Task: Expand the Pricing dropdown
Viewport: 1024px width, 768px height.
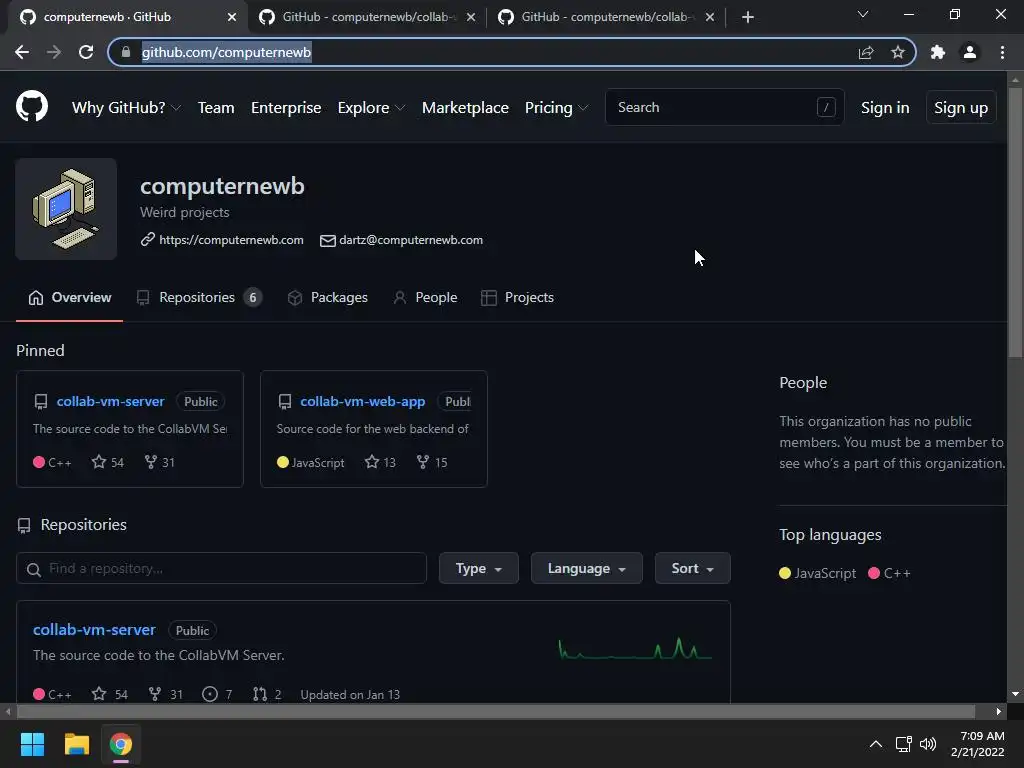Action: [556, 108]
